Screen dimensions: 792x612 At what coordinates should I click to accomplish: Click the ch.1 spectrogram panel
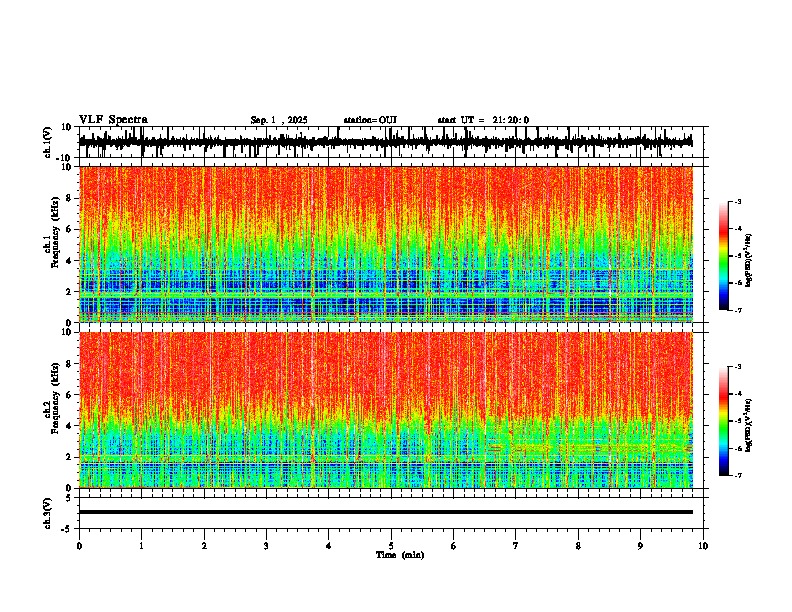(386, 244)
